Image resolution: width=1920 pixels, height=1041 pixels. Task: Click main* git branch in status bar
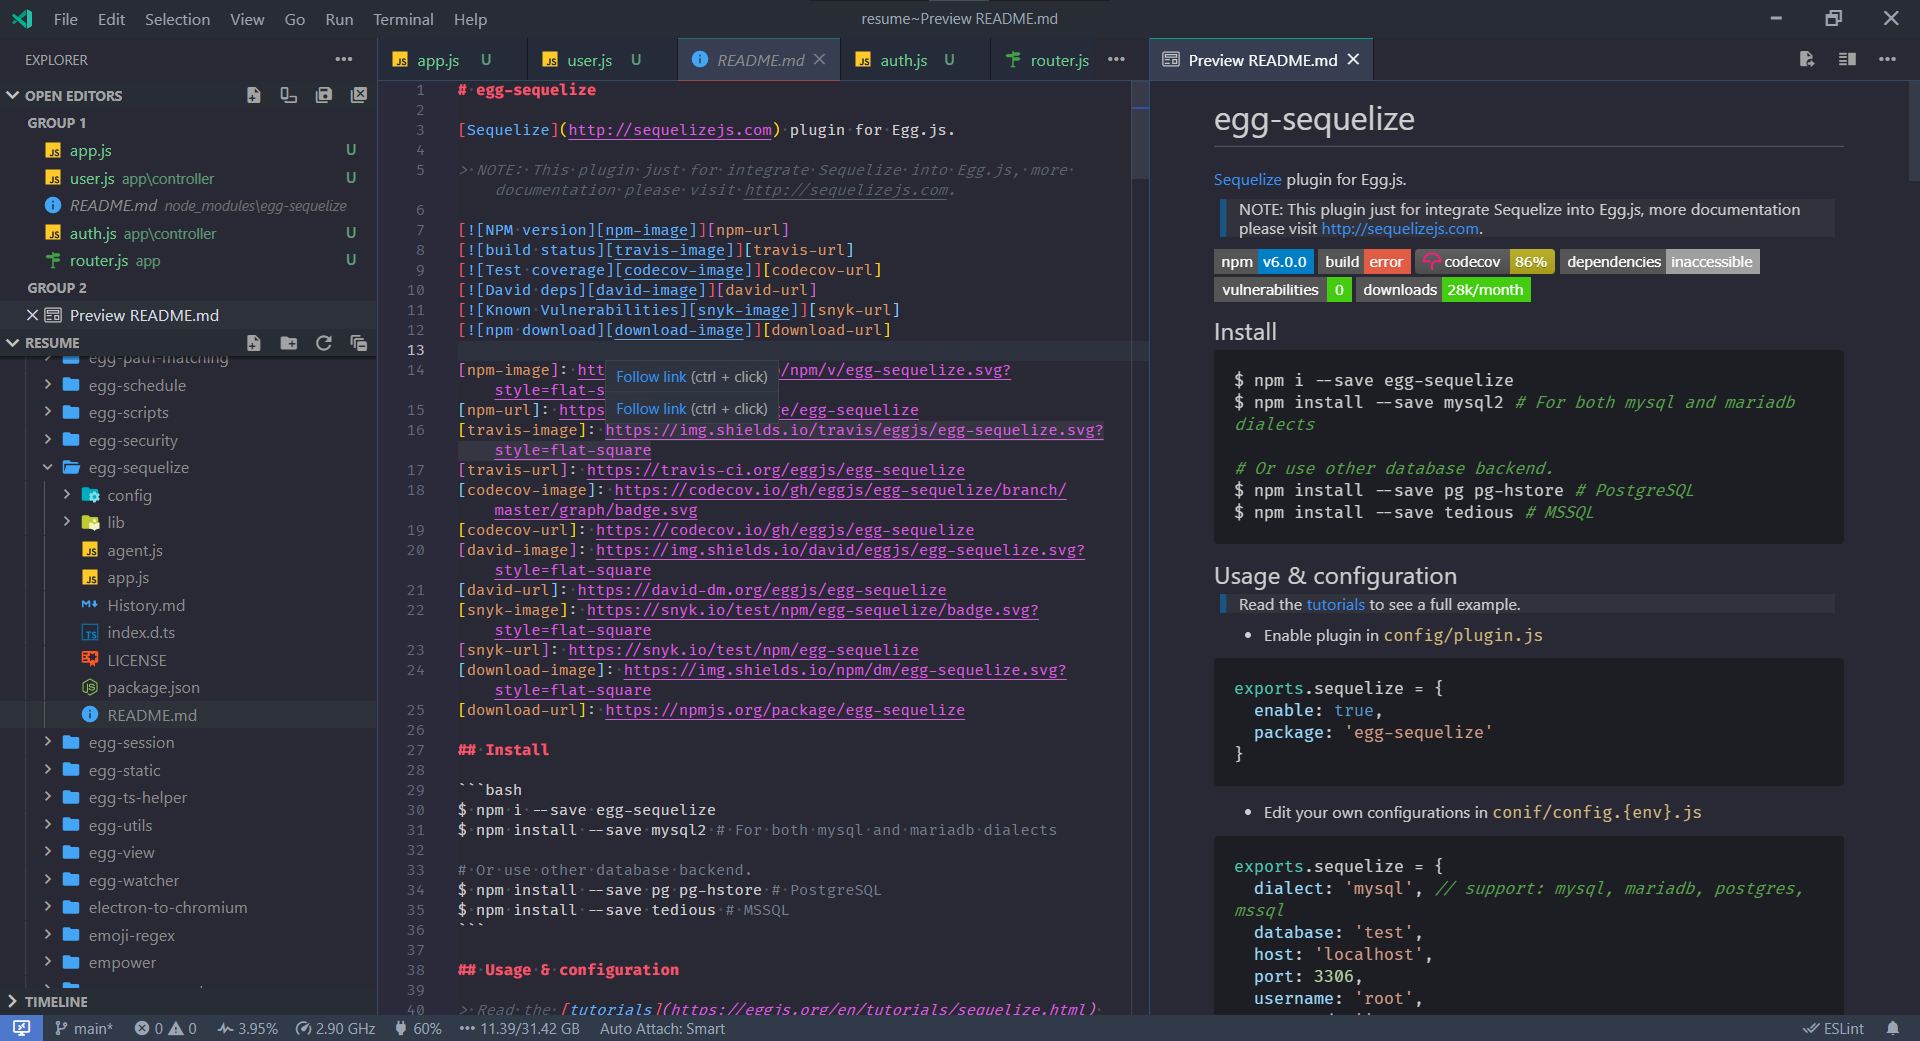tap(84, 1028)
